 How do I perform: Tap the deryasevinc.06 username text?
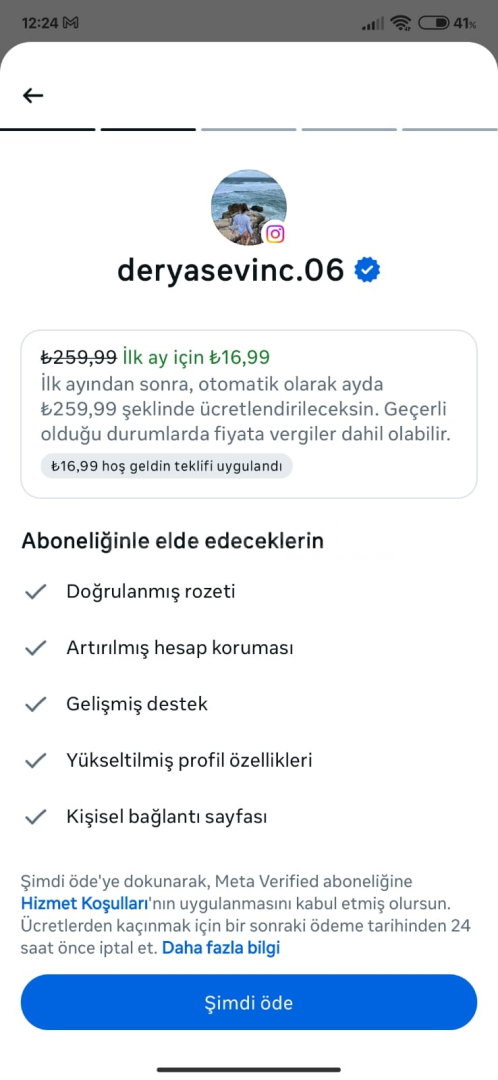coord(231,271)
